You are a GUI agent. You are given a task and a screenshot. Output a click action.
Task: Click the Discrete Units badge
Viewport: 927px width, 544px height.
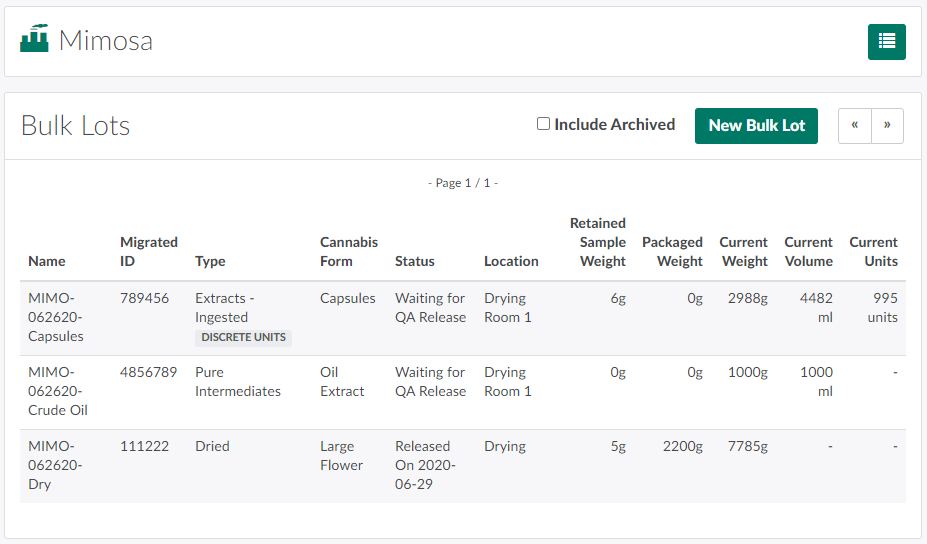243,337
